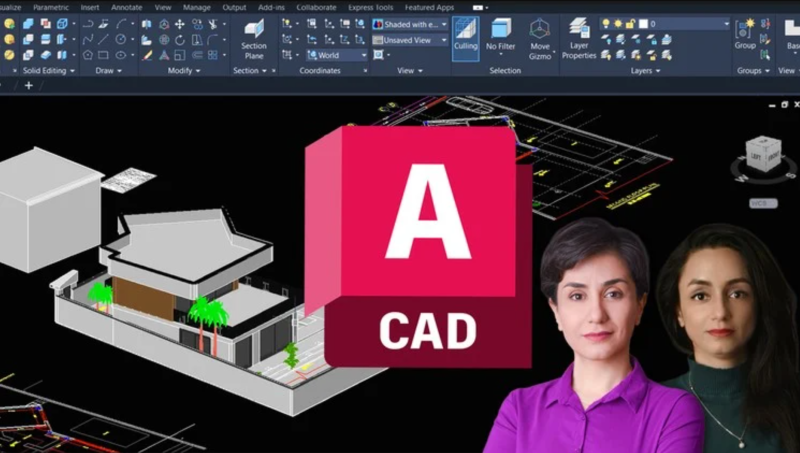This screenshot has height=453, width=800.
Task: Select the Trim tool in Modify
Action: (x=213, y=23)
